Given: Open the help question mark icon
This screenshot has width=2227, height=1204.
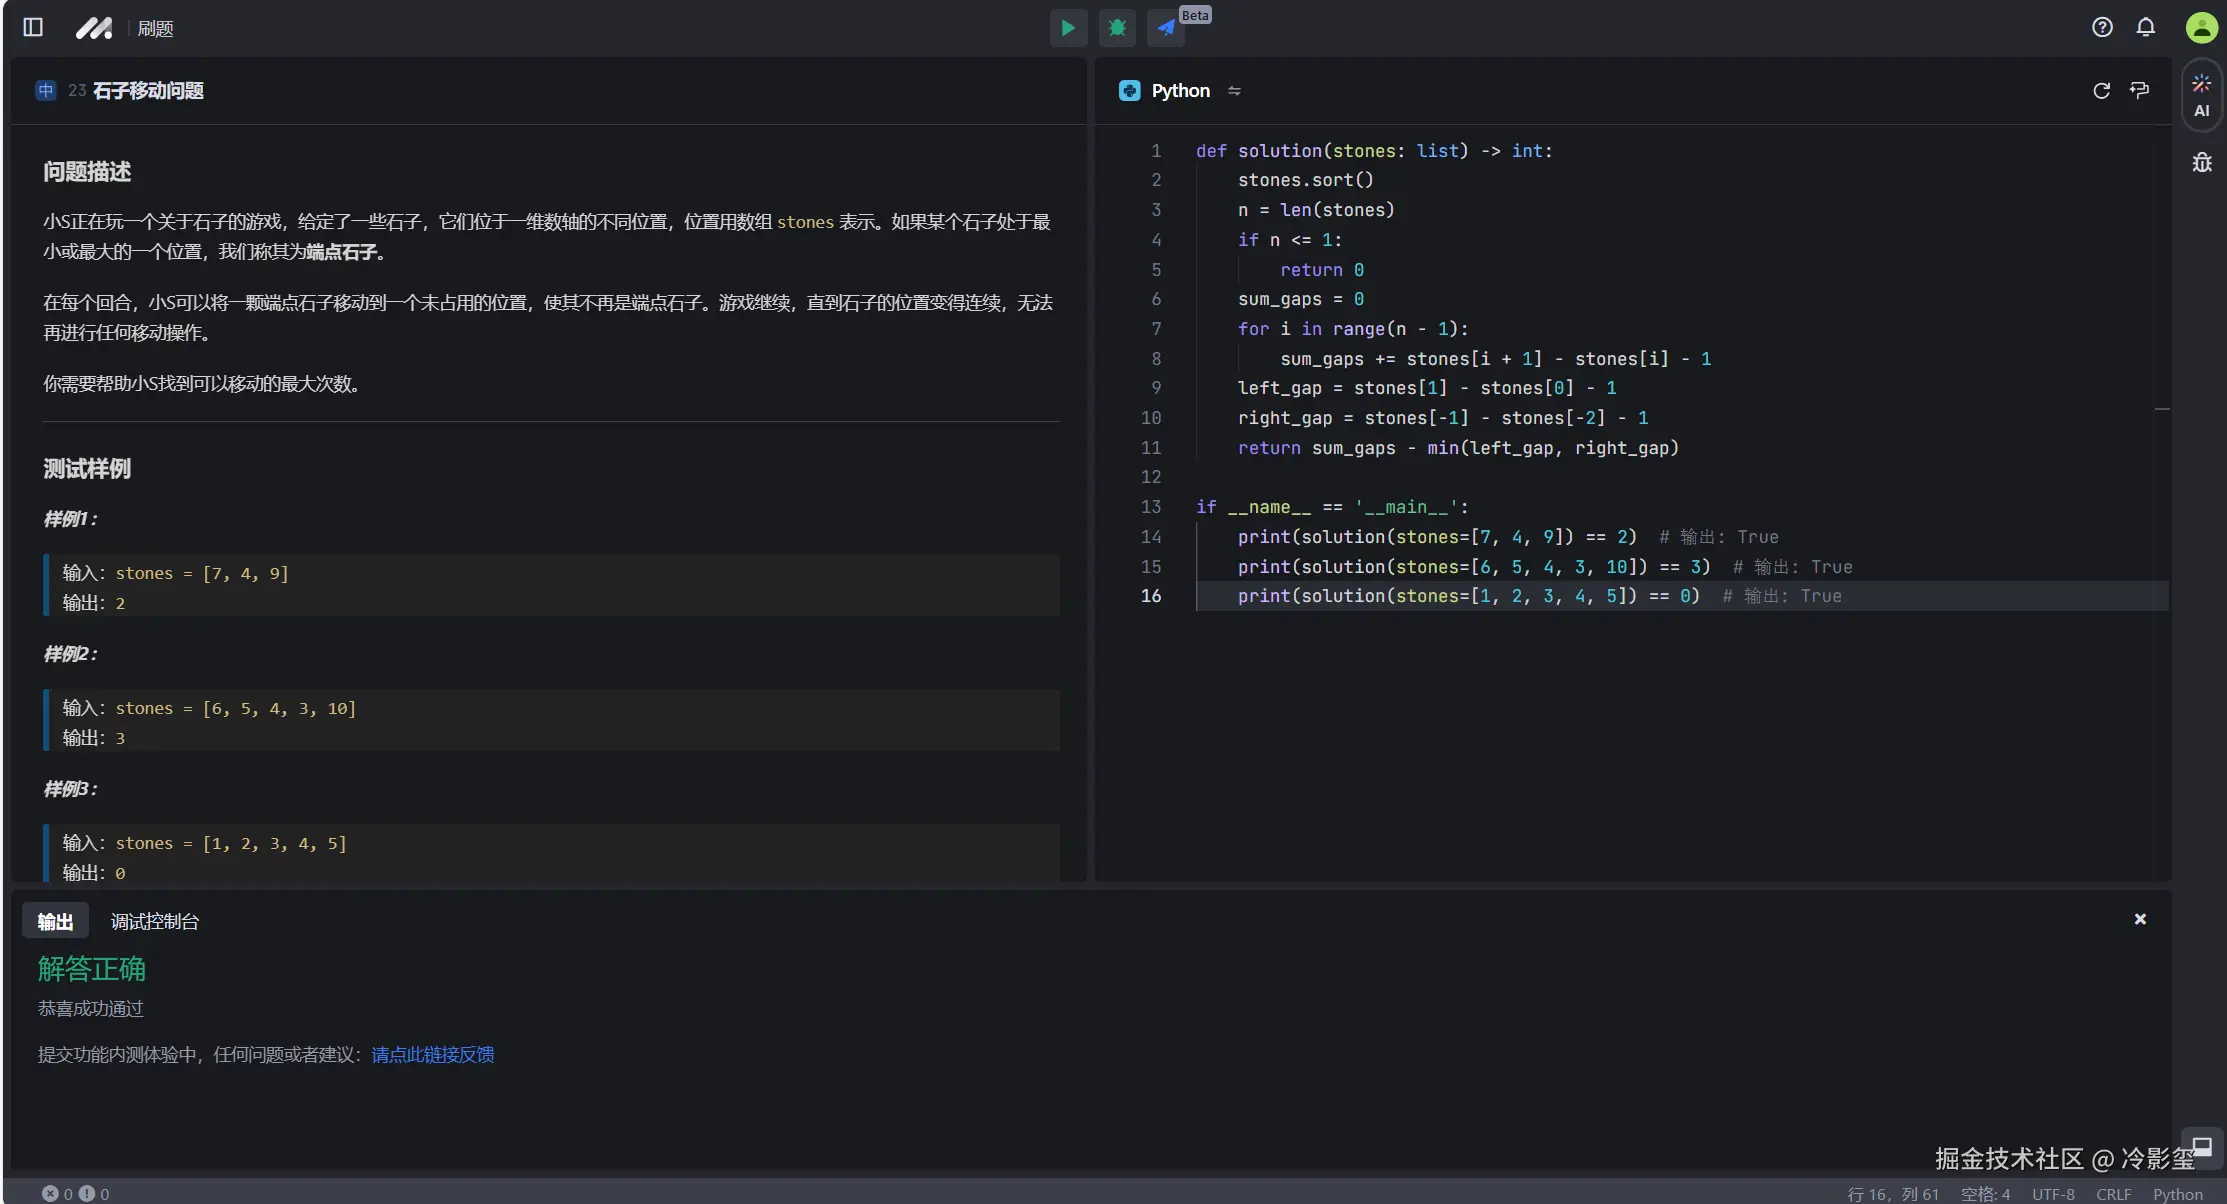Looking at the screenshot, I should [2102, 28].
